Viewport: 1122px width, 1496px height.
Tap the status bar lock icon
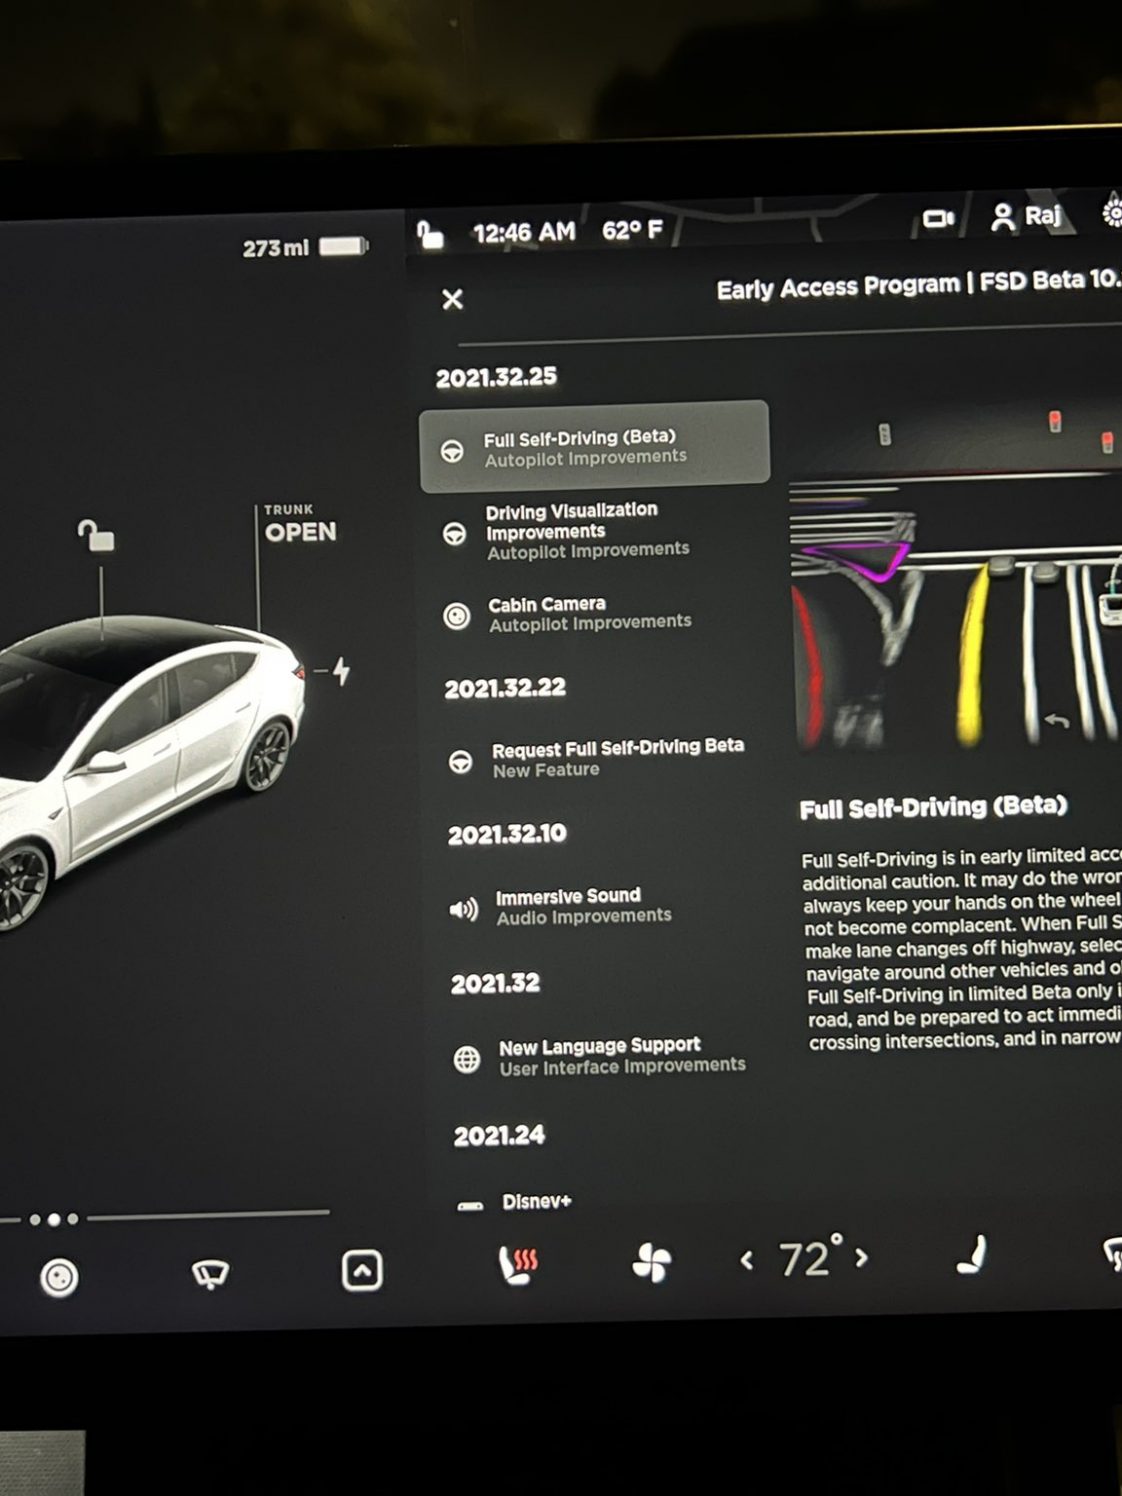coord(430,234)
